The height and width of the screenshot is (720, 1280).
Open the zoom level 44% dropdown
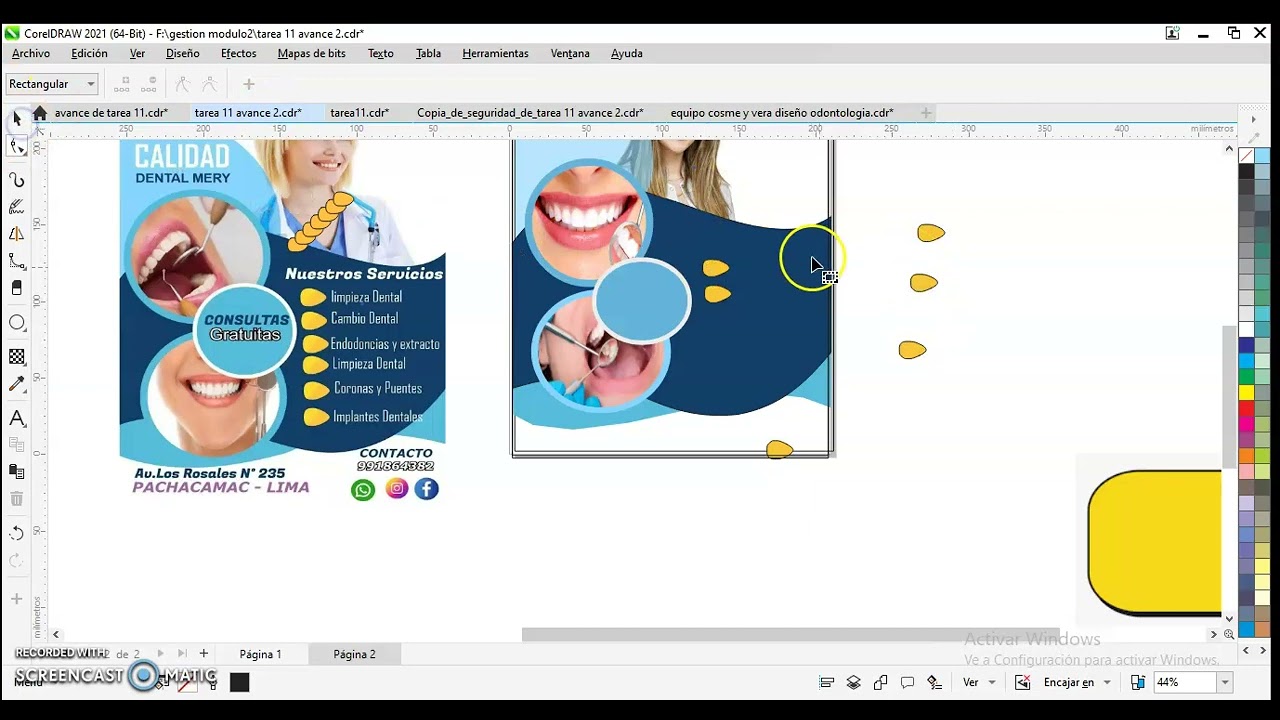[1224, 682]
